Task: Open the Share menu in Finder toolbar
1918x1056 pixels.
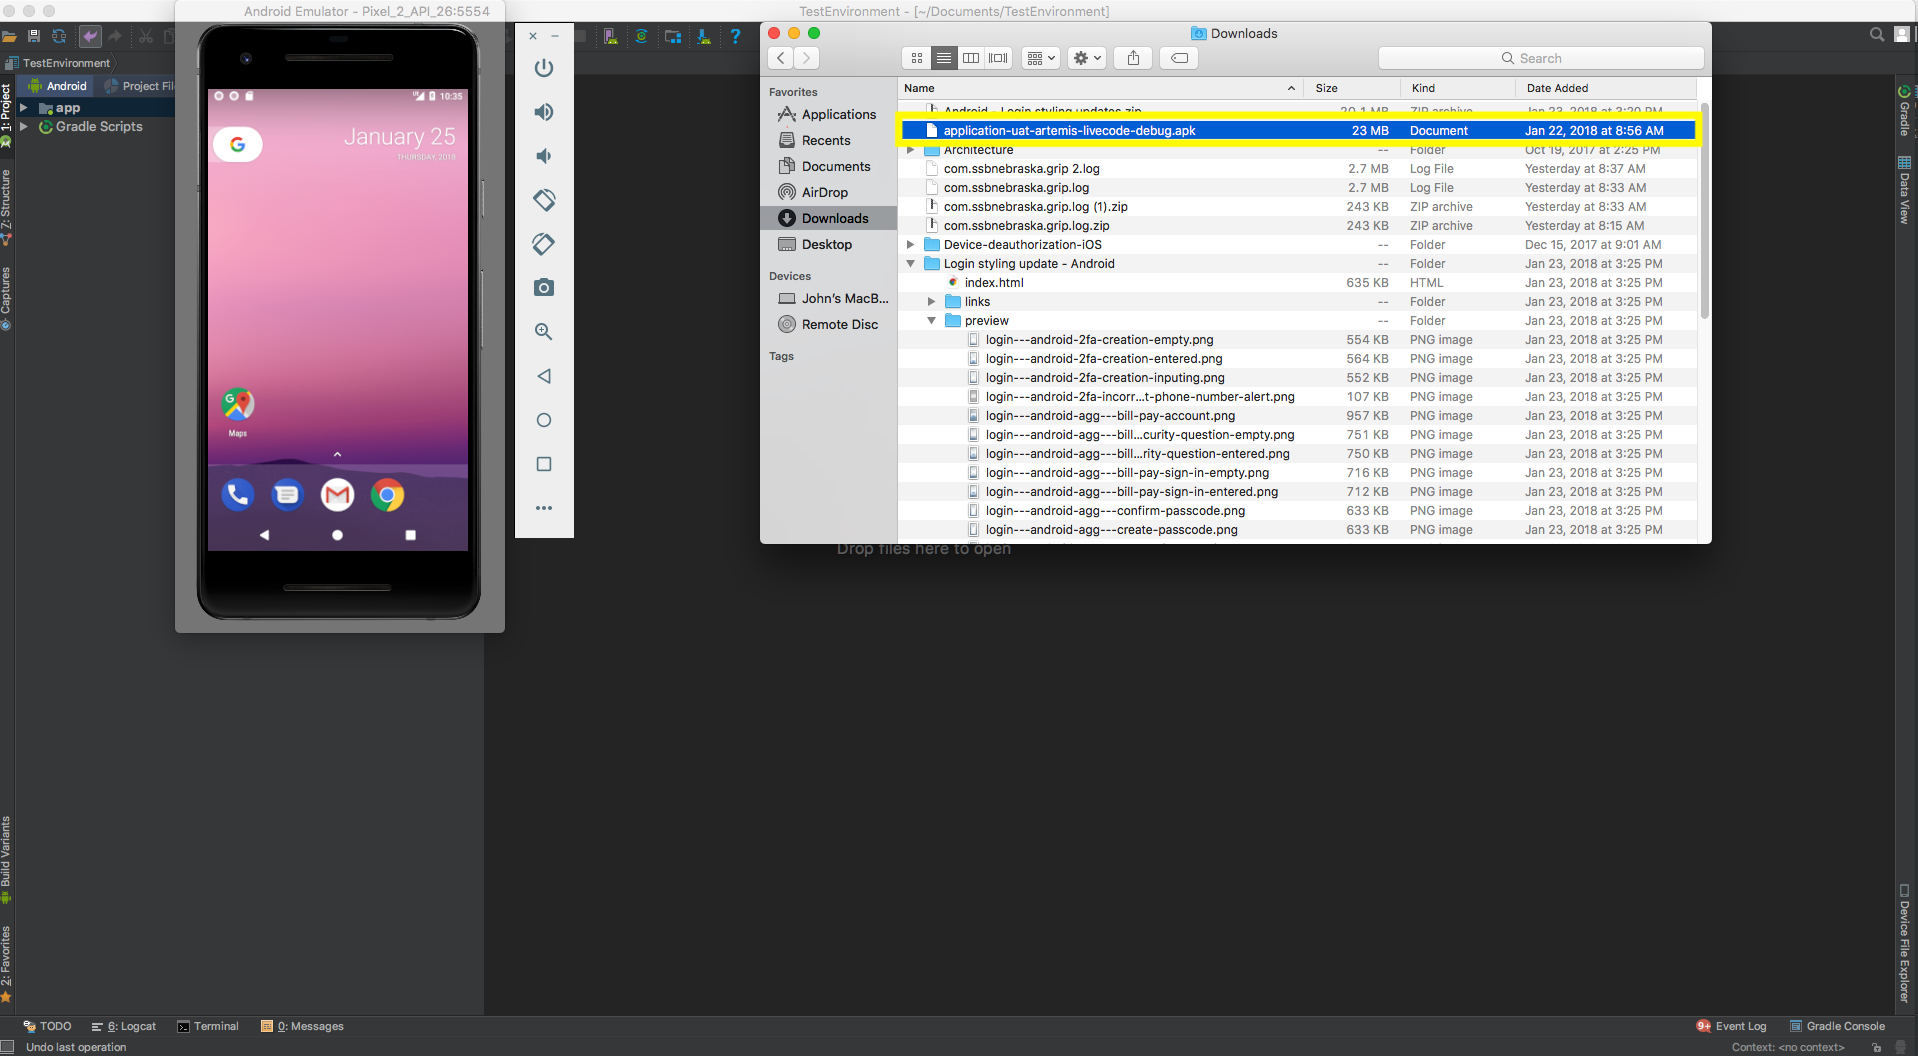Action: 1132,57
